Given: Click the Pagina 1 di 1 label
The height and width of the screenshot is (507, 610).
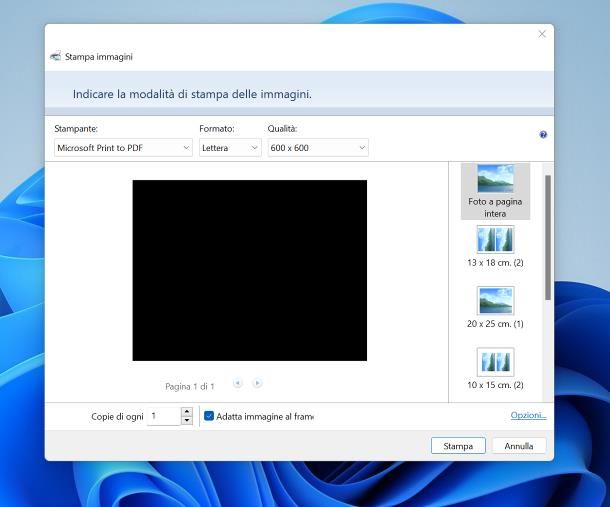Looking at the screenshot, I should (x=190, y=386).
